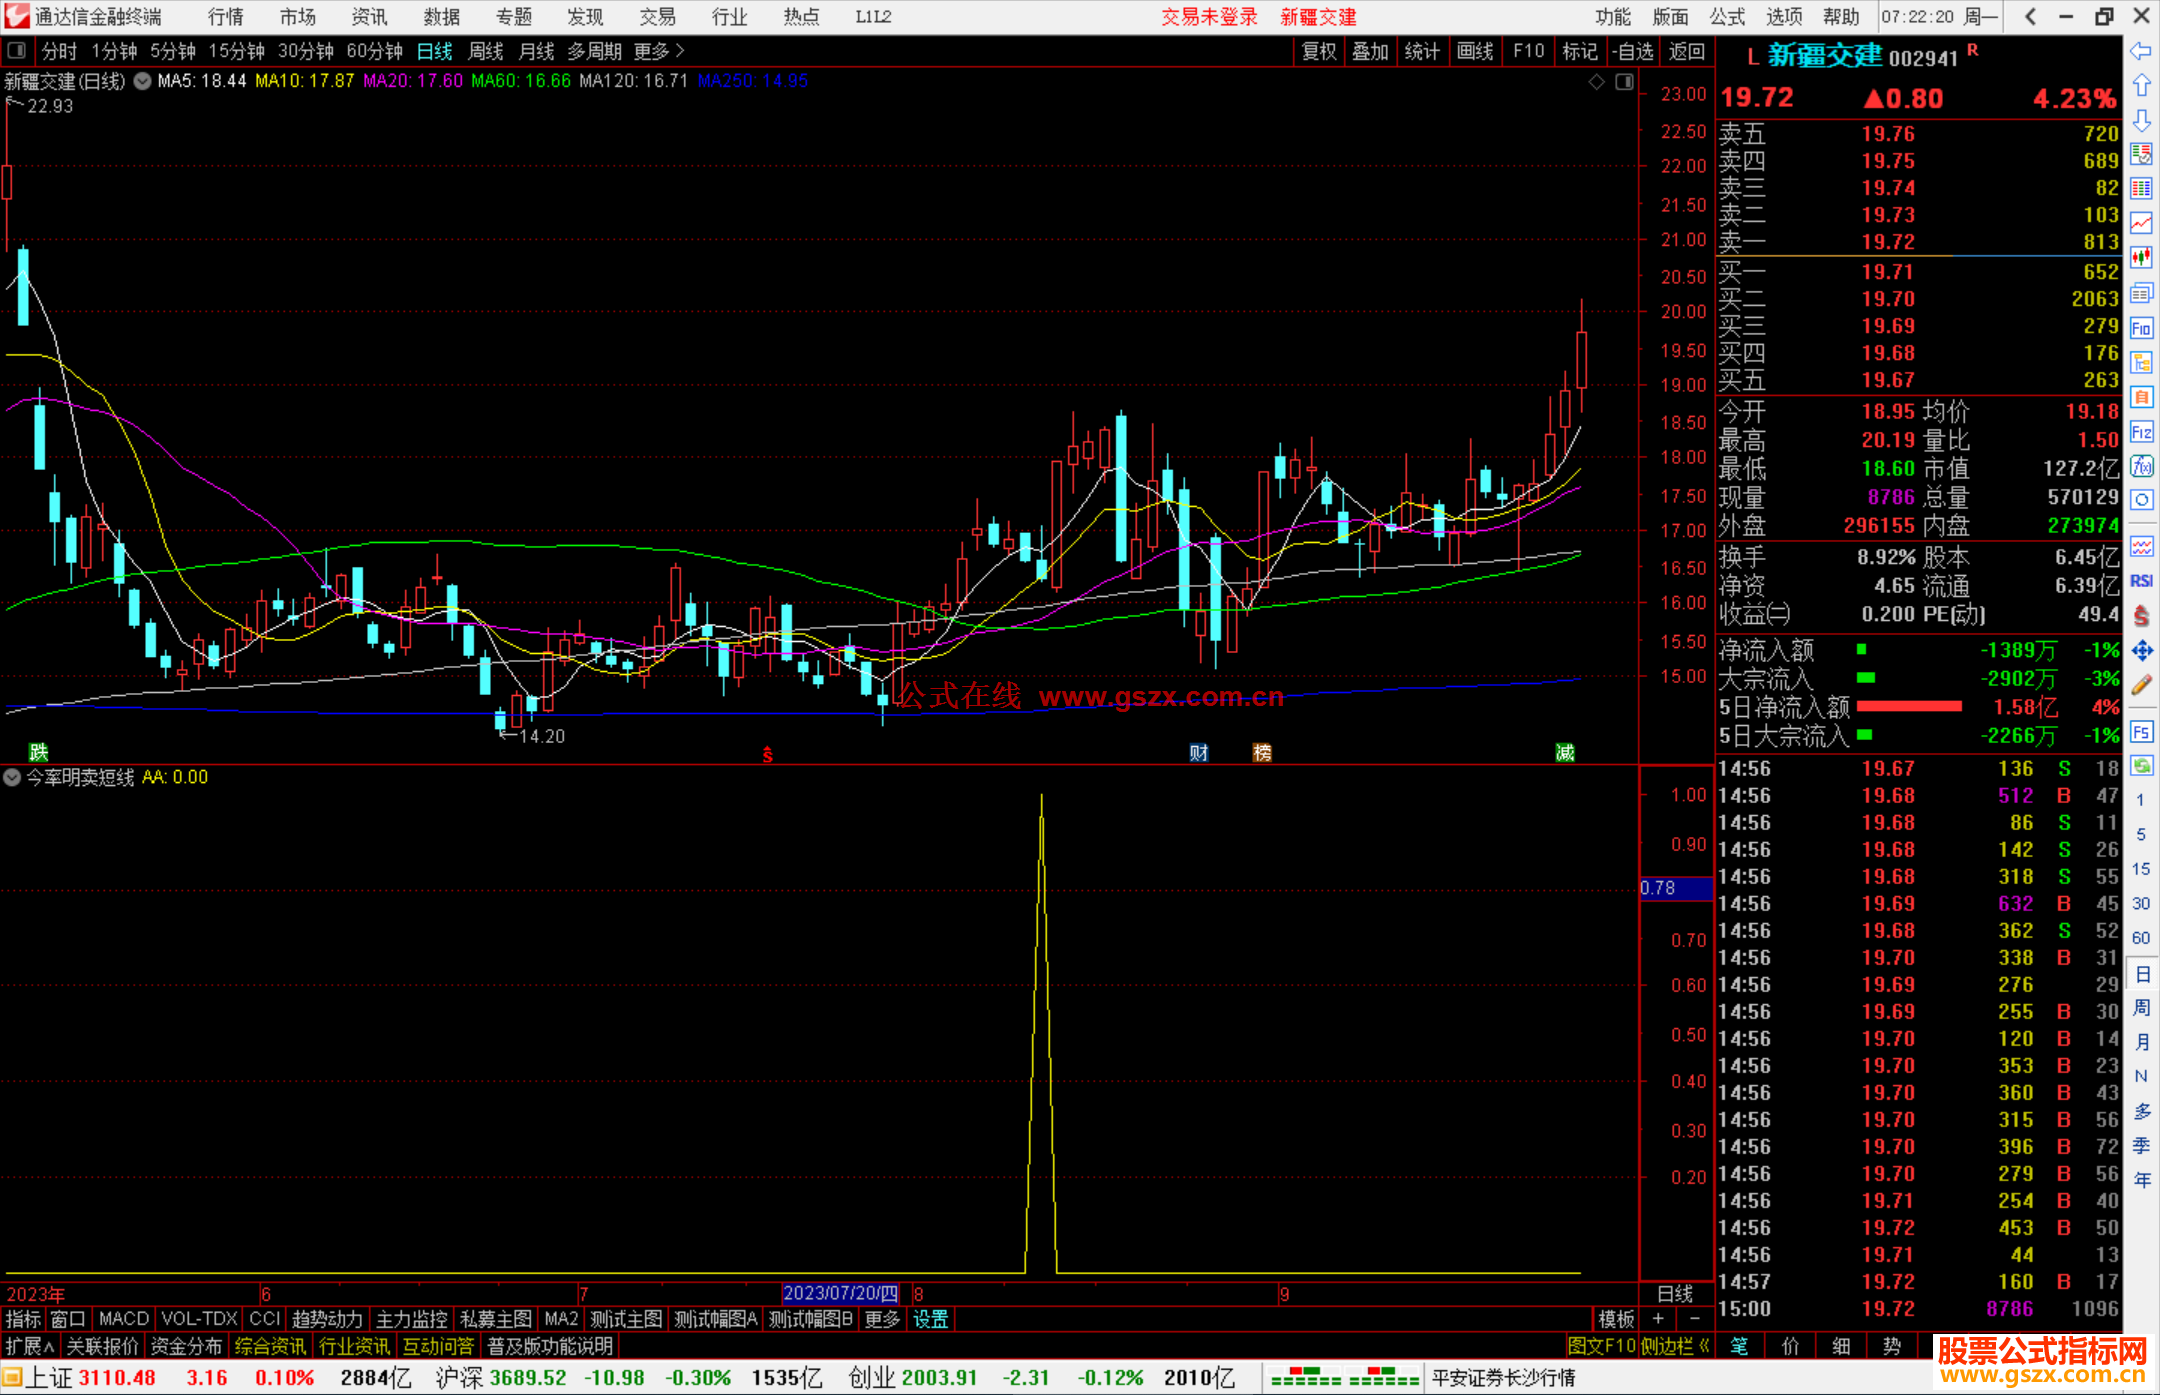Click the 2023/07/20 date marker on timeline
This screenshot has width=2160, height=1395.
(840, 1293)
